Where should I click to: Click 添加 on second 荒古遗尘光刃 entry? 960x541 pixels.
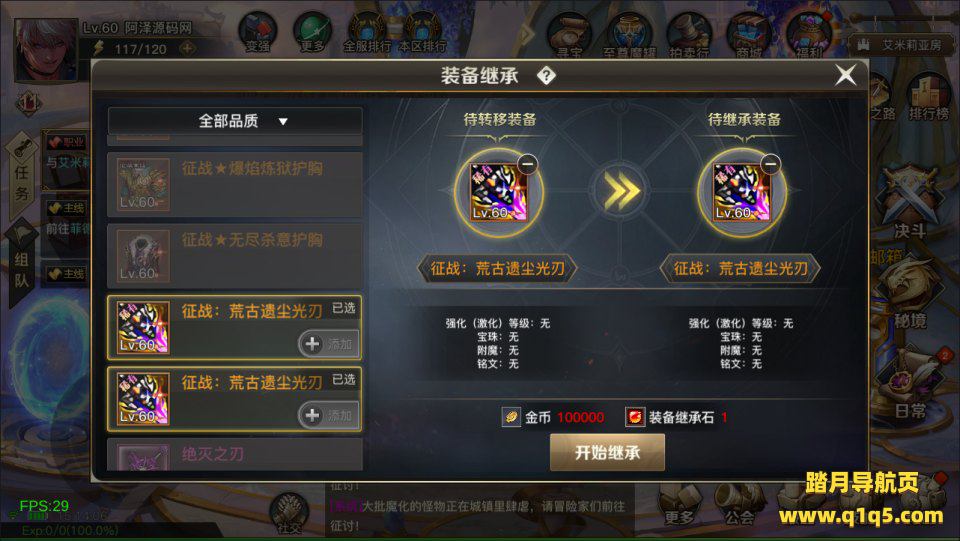[329, 415]
